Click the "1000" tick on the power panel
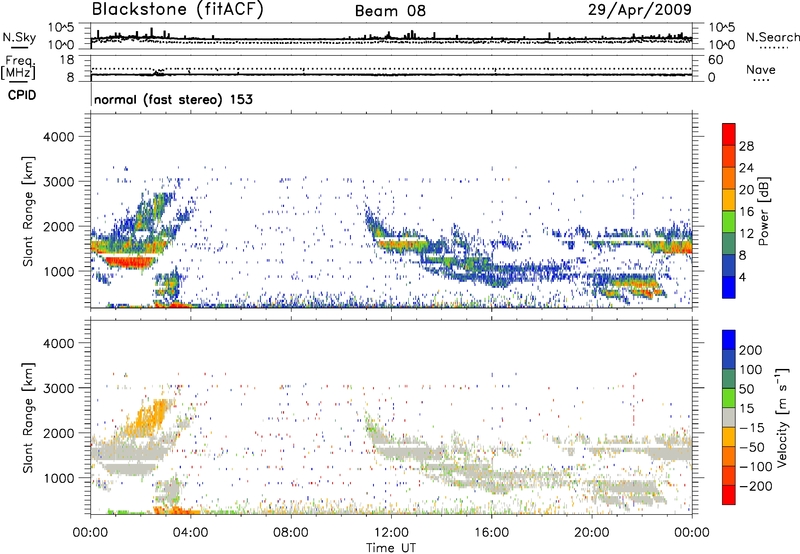 pos(58,271)
